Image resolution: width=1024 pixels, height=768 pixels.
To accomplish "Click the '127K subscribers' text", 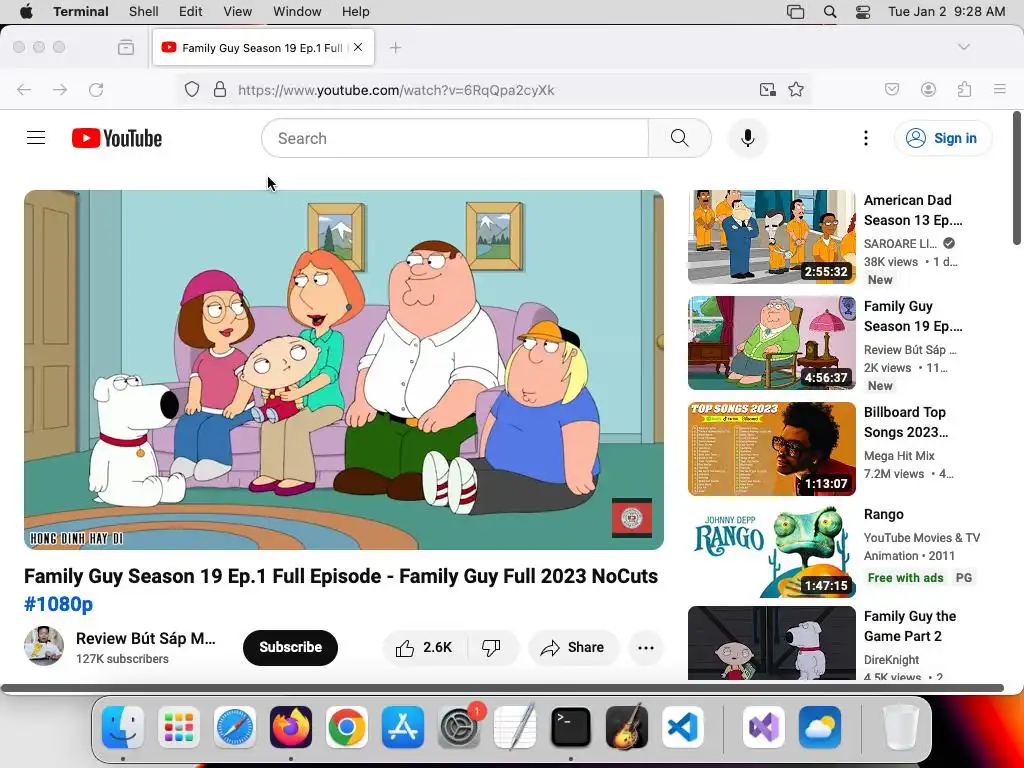I will [122, 659].
